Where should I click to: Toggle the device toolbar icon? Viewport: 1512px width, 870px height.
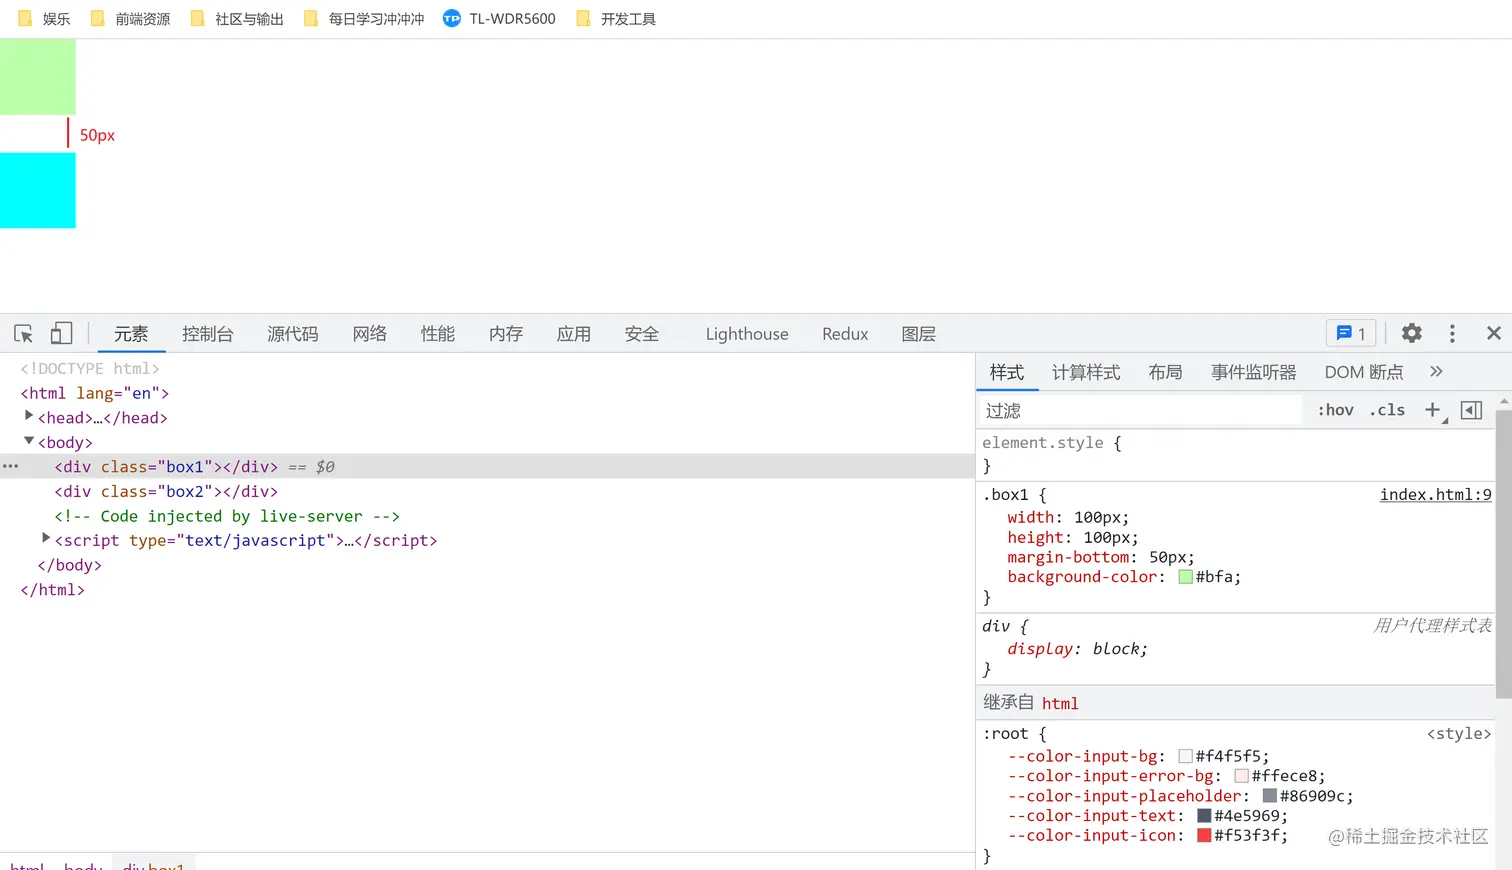[61, 334]
